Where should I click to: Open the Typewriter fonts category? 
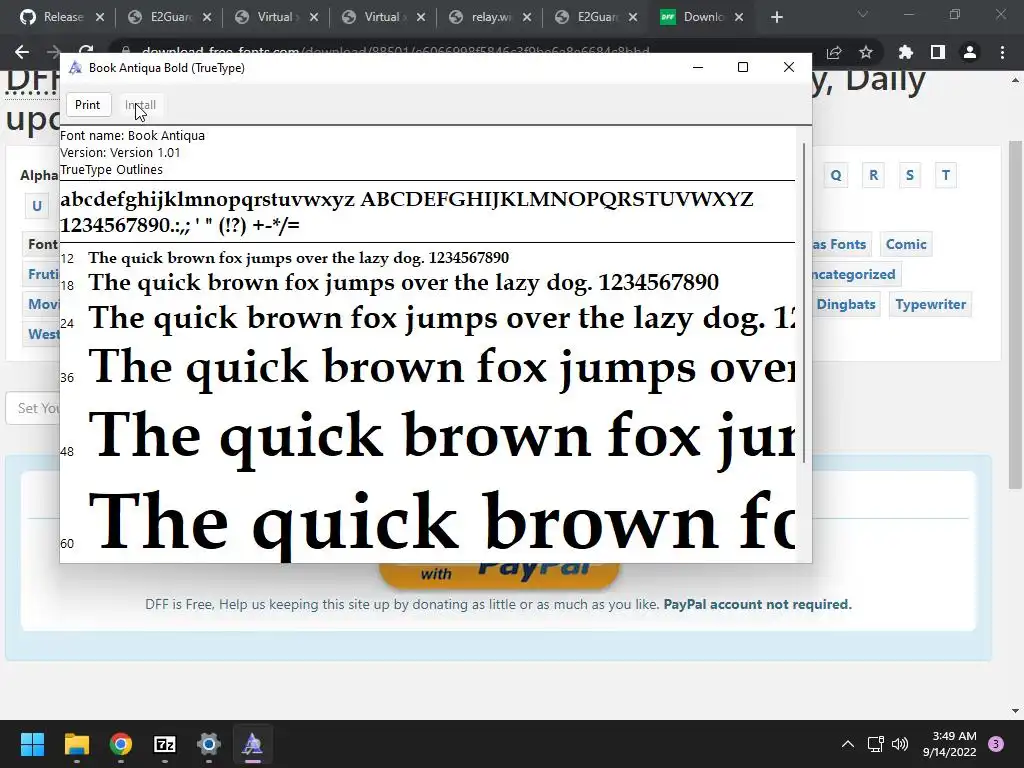tap(930, 304)
